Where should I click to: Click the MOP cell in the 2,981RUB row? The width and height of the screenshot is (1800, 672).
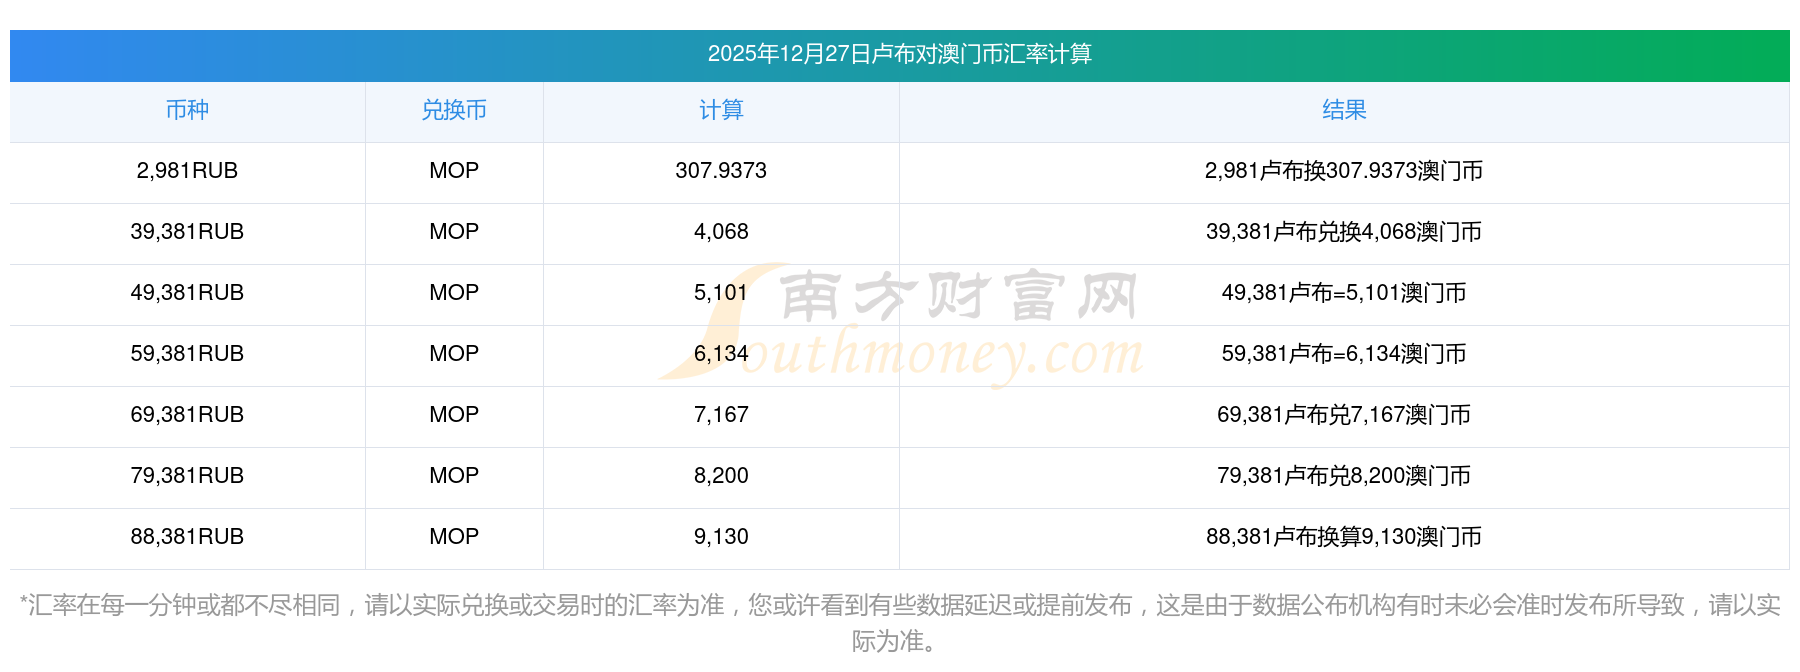pyautogui.click(x=454, y=171)
